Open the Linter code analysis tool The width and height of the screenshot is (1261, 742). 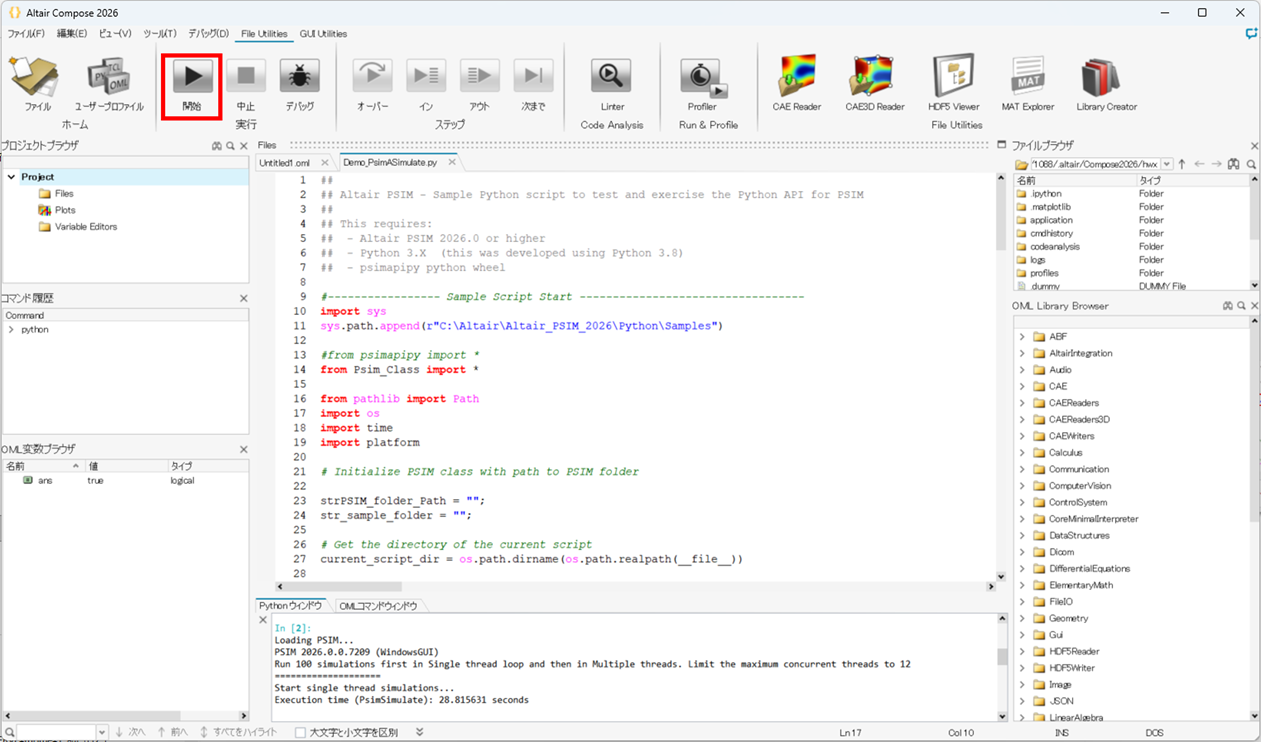[x=611, y=78]
